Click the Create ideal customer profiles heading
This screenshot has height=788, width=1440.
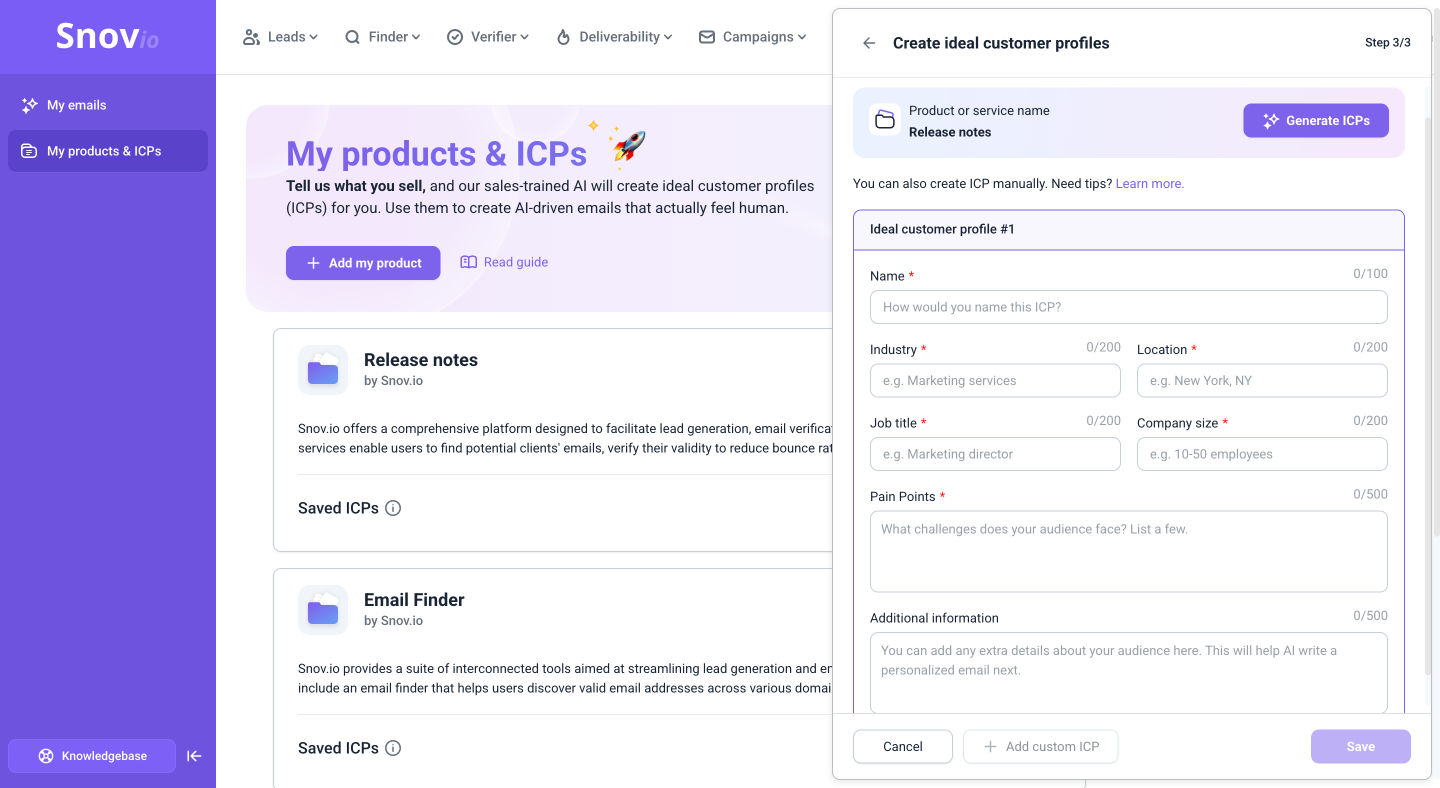pos(1001,43)
